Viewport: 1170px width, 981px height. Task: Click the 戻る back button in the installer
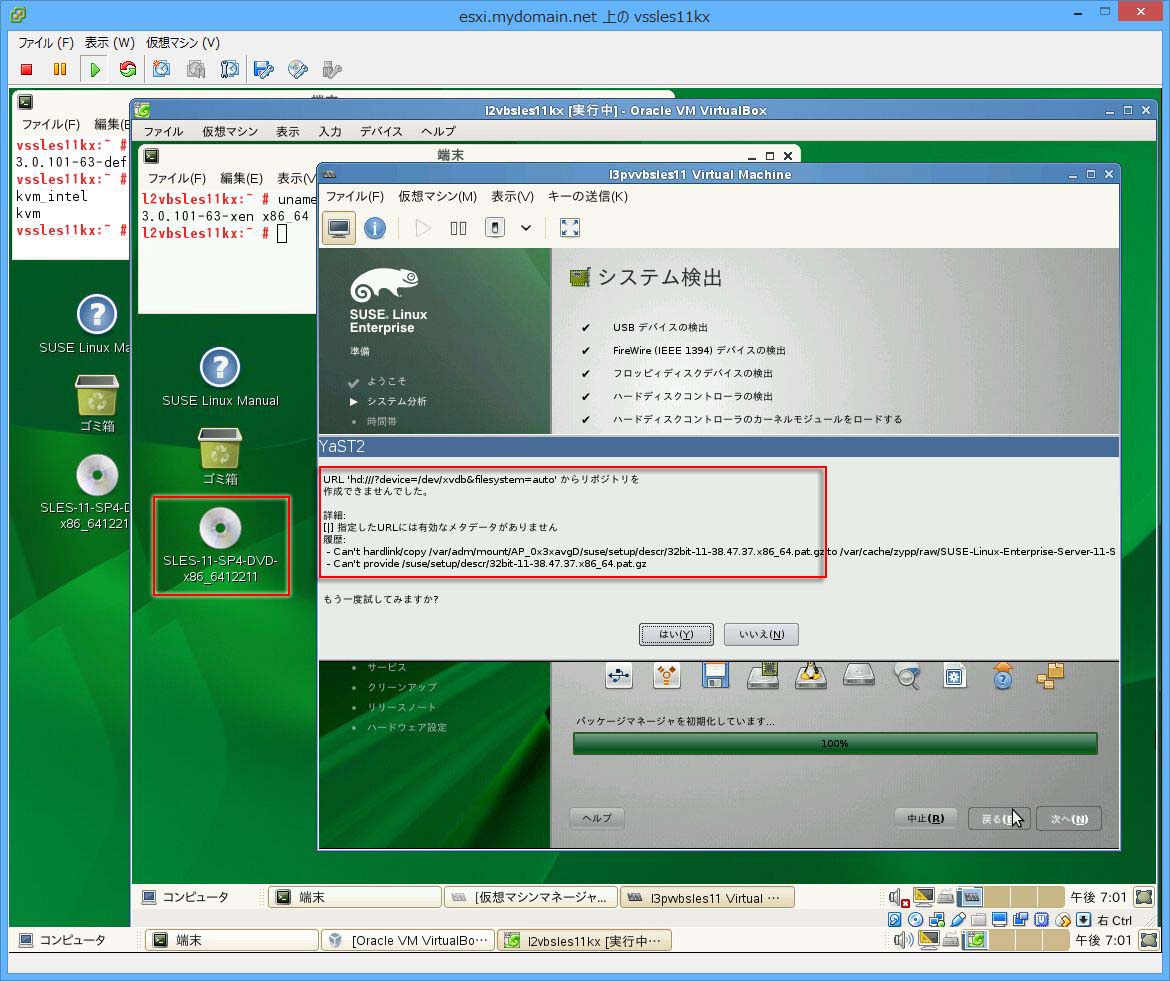[x=998, y=818]
